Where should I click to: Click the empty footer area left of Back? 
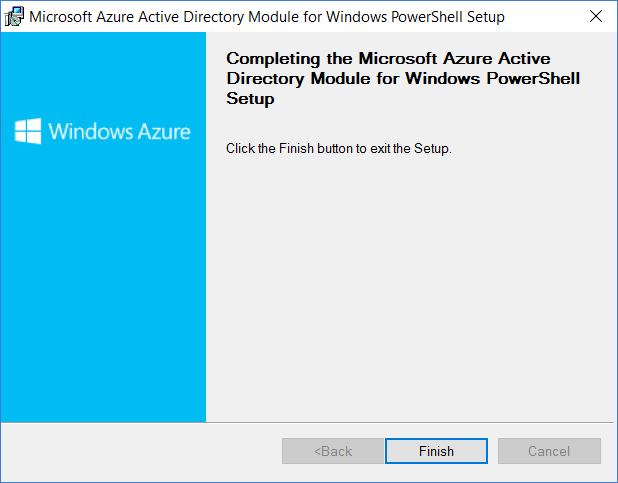click(142, 451)
